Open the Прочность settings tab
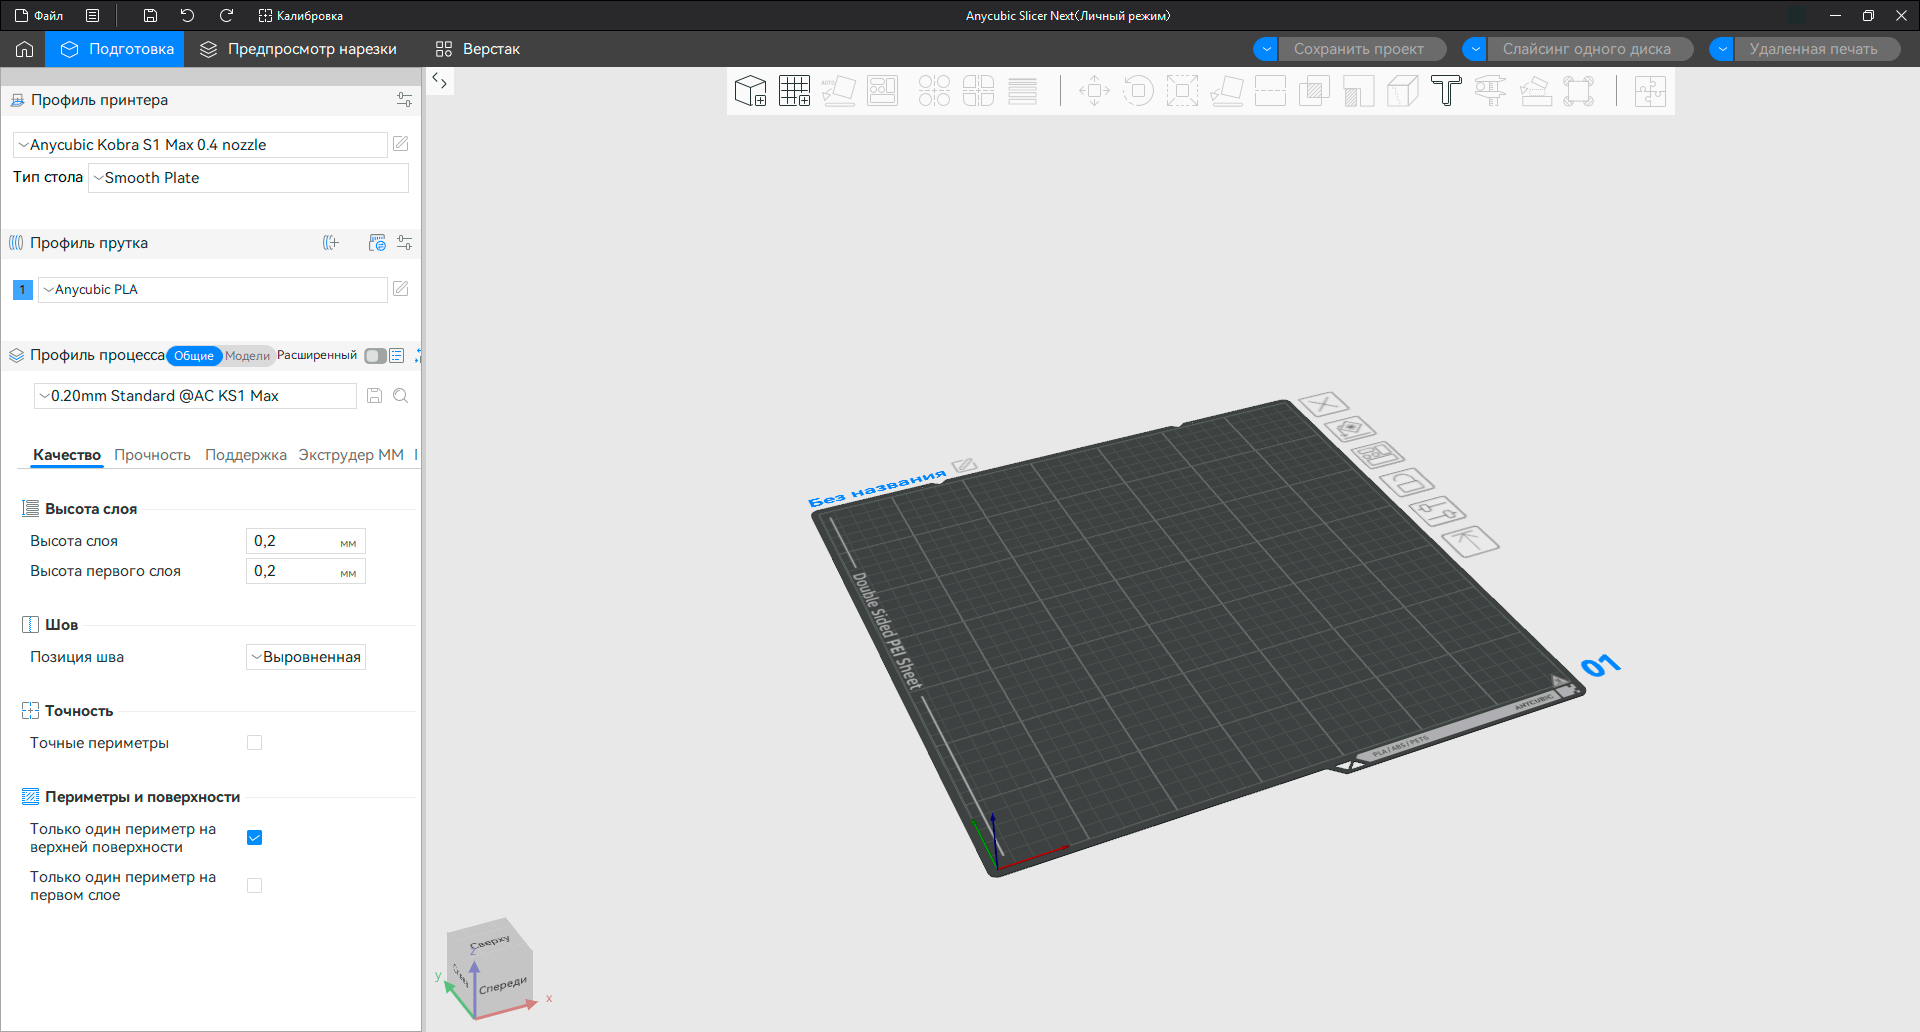Viewport: 1920px width, 1032px height. pos(152,455)
